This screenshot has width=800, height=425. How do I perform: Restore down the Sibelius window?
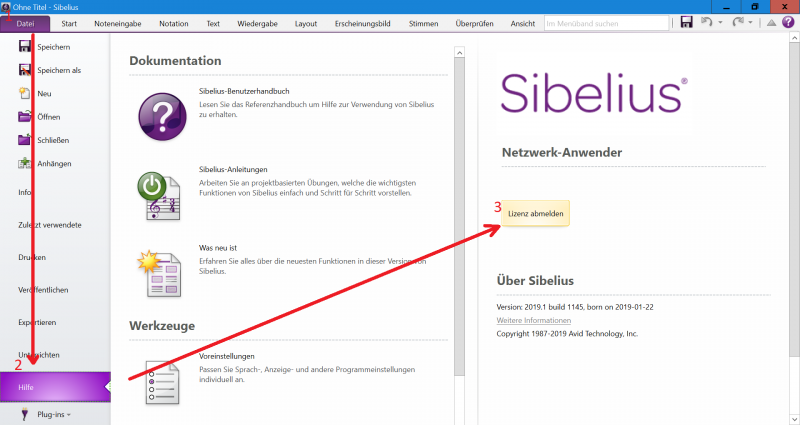(755, 7)
